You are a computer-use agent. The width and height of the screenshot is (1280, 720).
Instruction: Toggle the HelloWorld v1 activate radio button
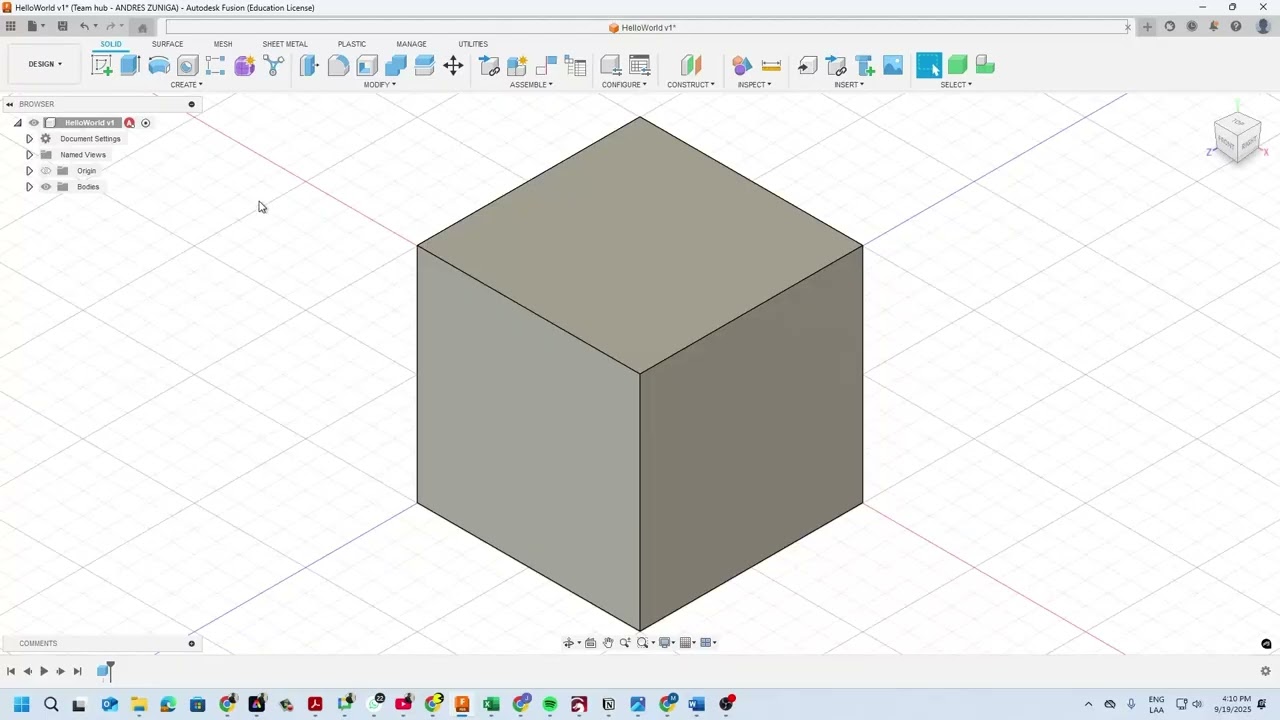145,123
